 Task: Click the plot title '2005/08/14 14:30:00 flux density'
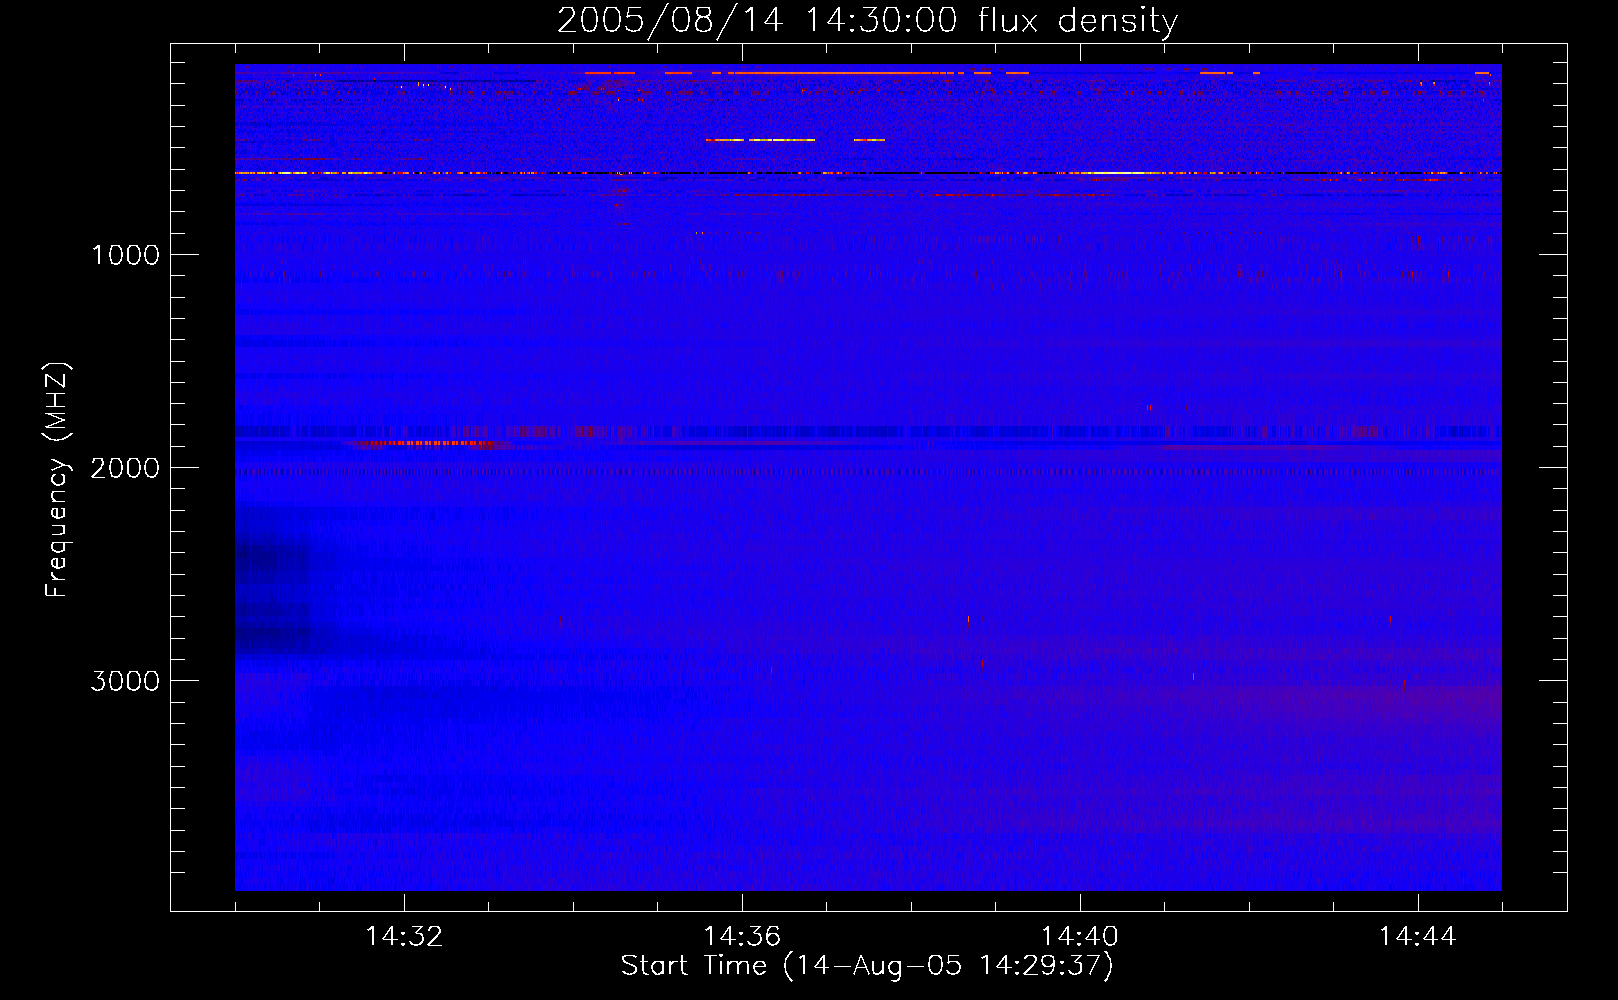coord(867,20)
